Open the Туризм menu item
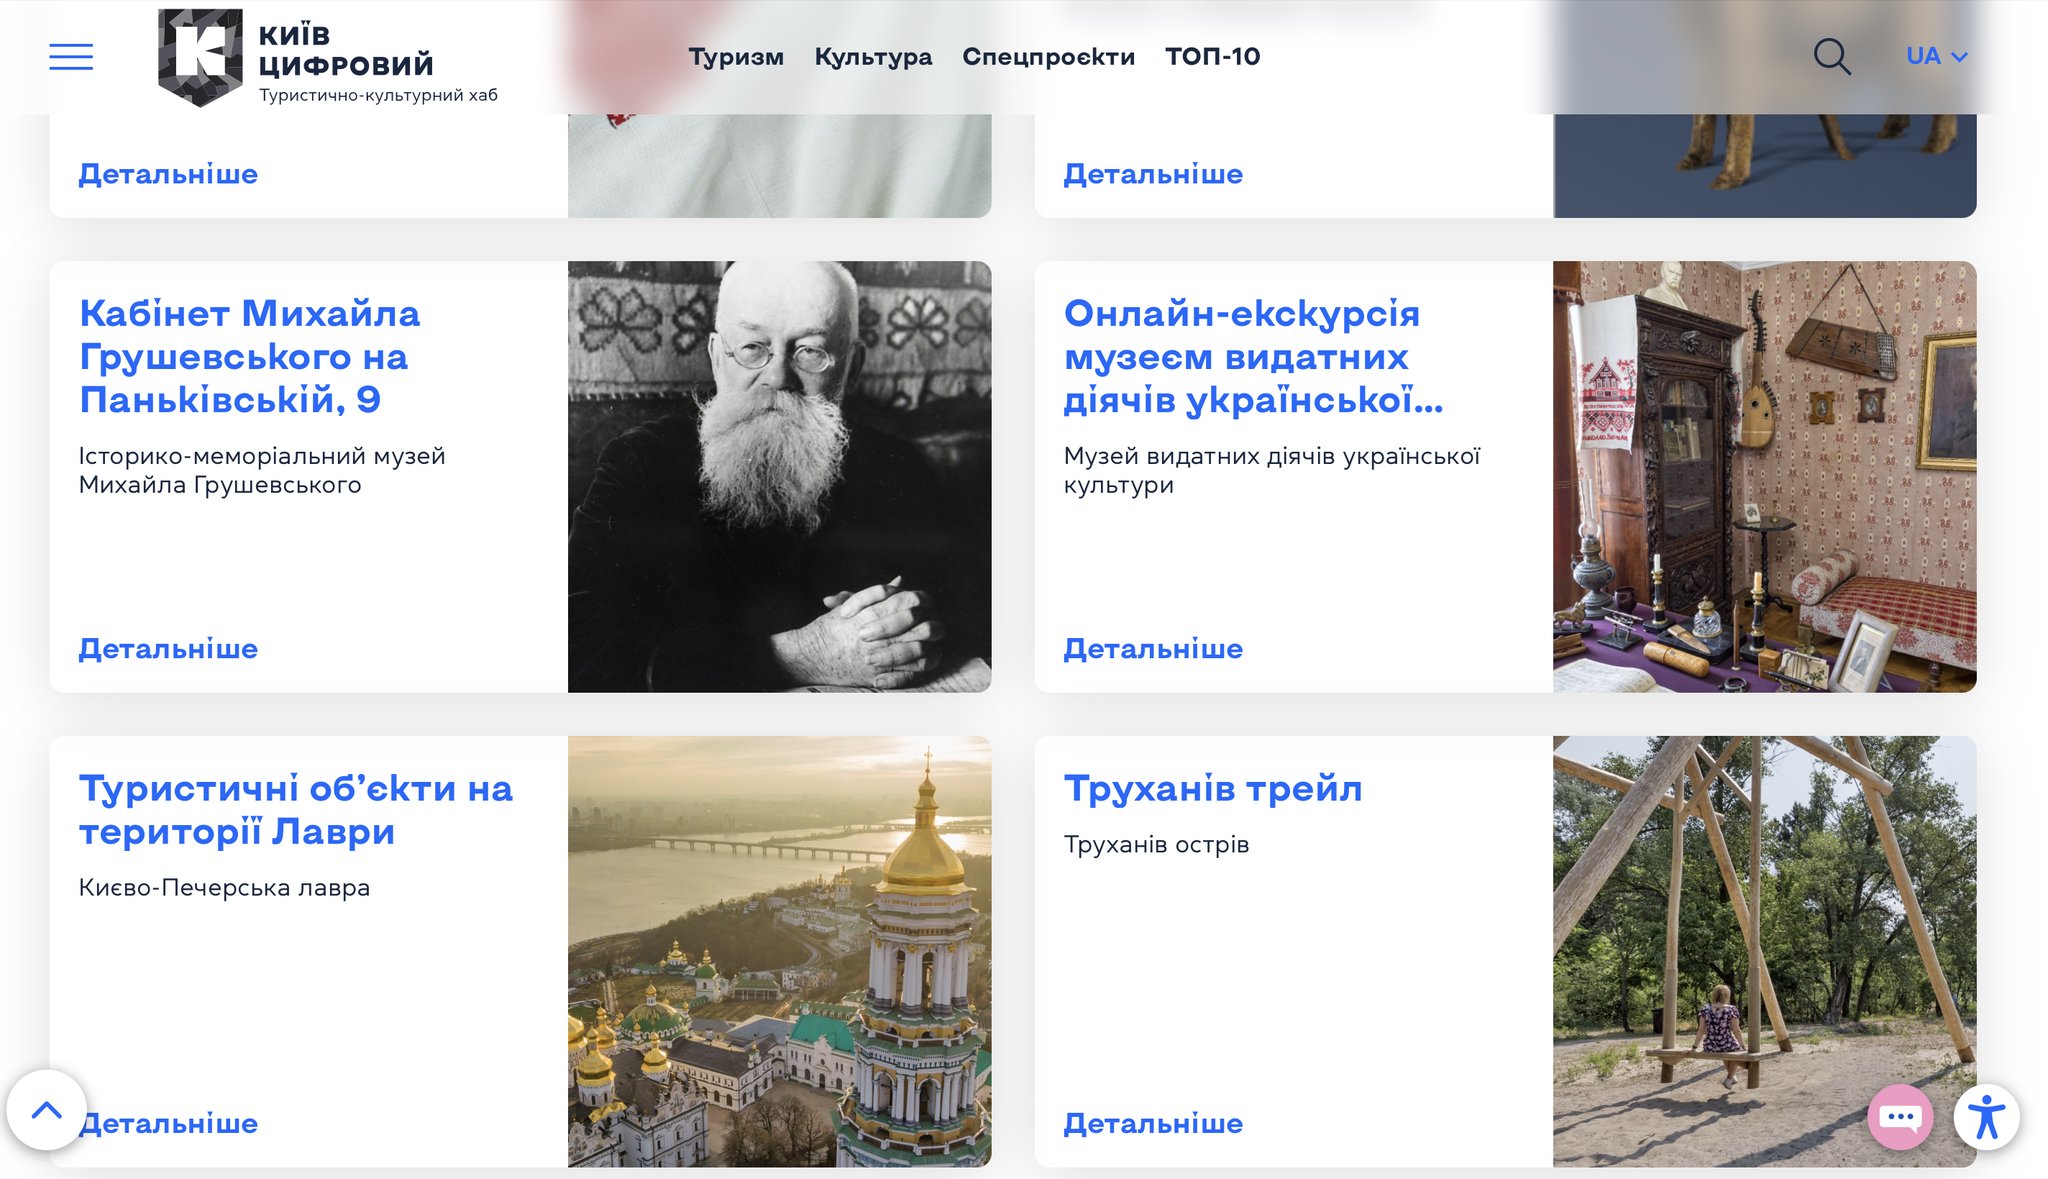 [x=736, y=57]
